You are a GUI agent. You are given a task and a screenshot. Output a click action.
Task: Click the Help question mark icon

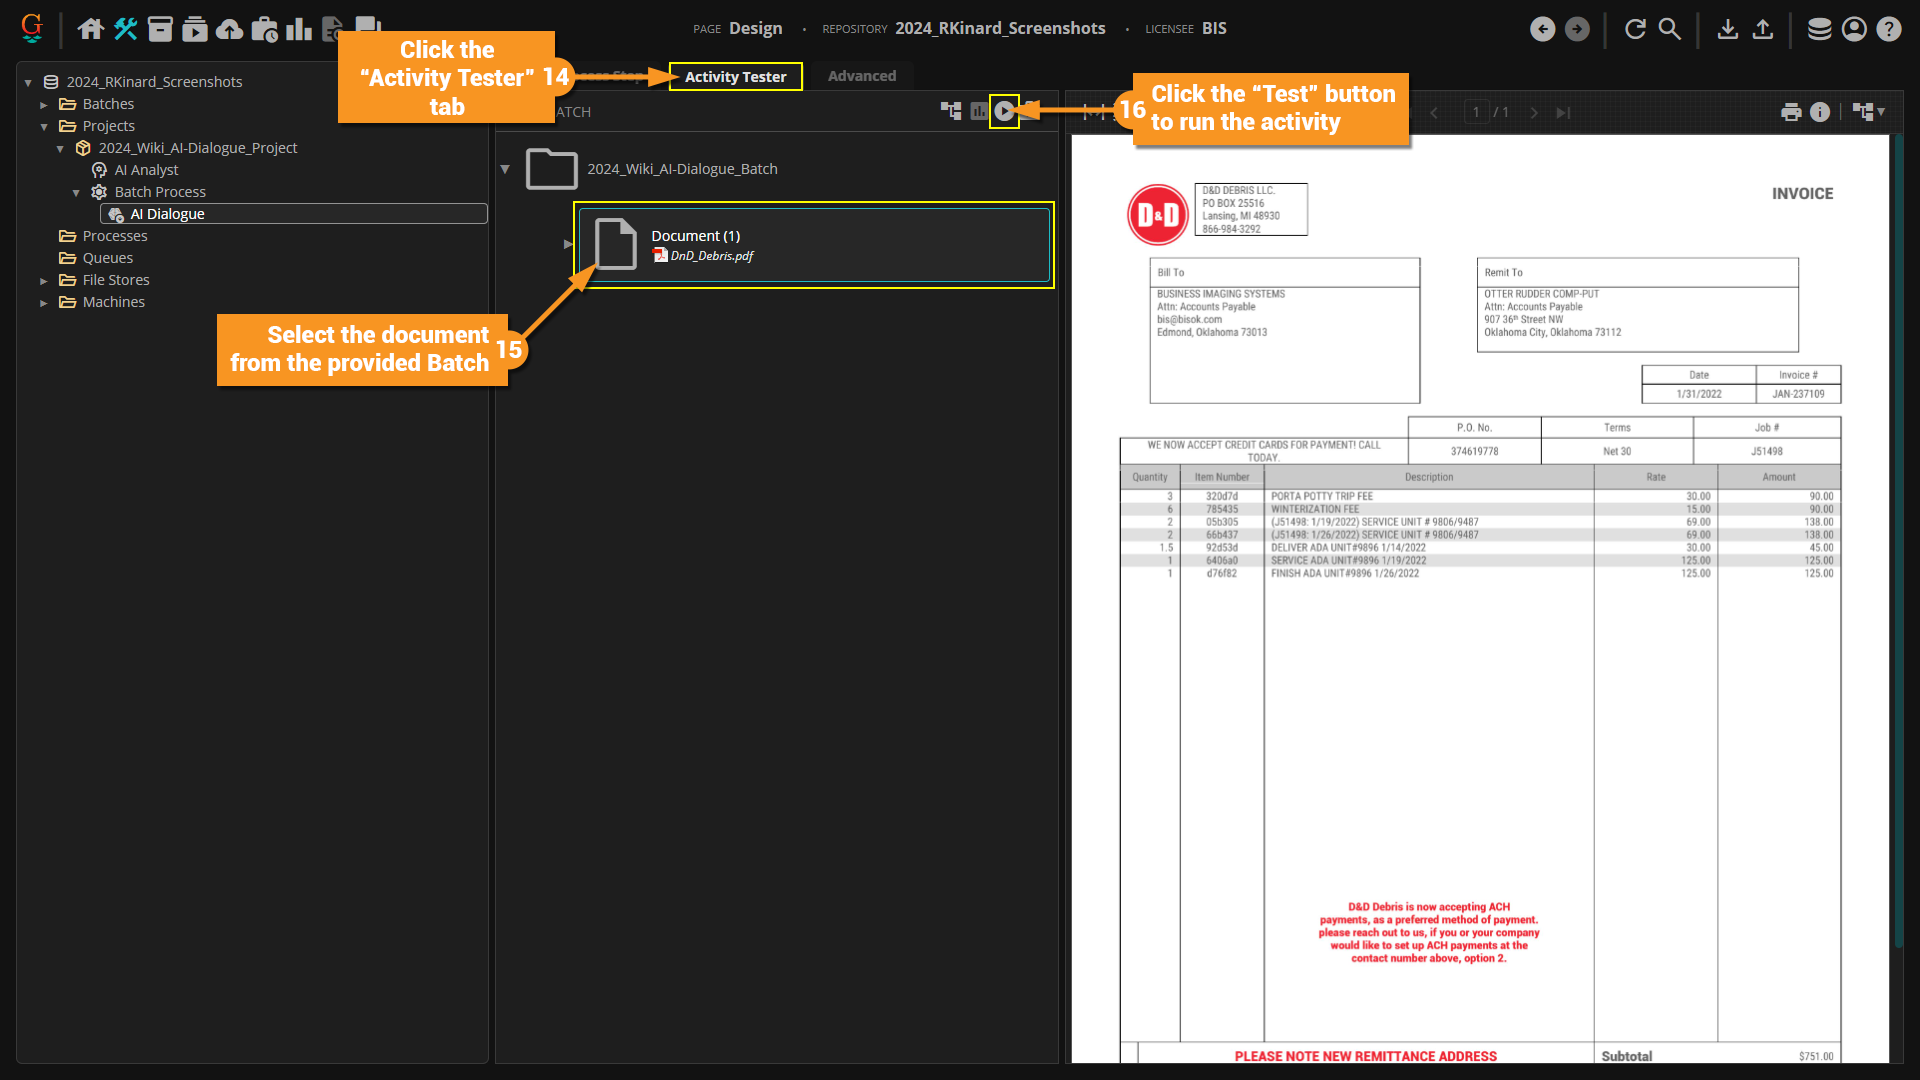(1888, 29)
